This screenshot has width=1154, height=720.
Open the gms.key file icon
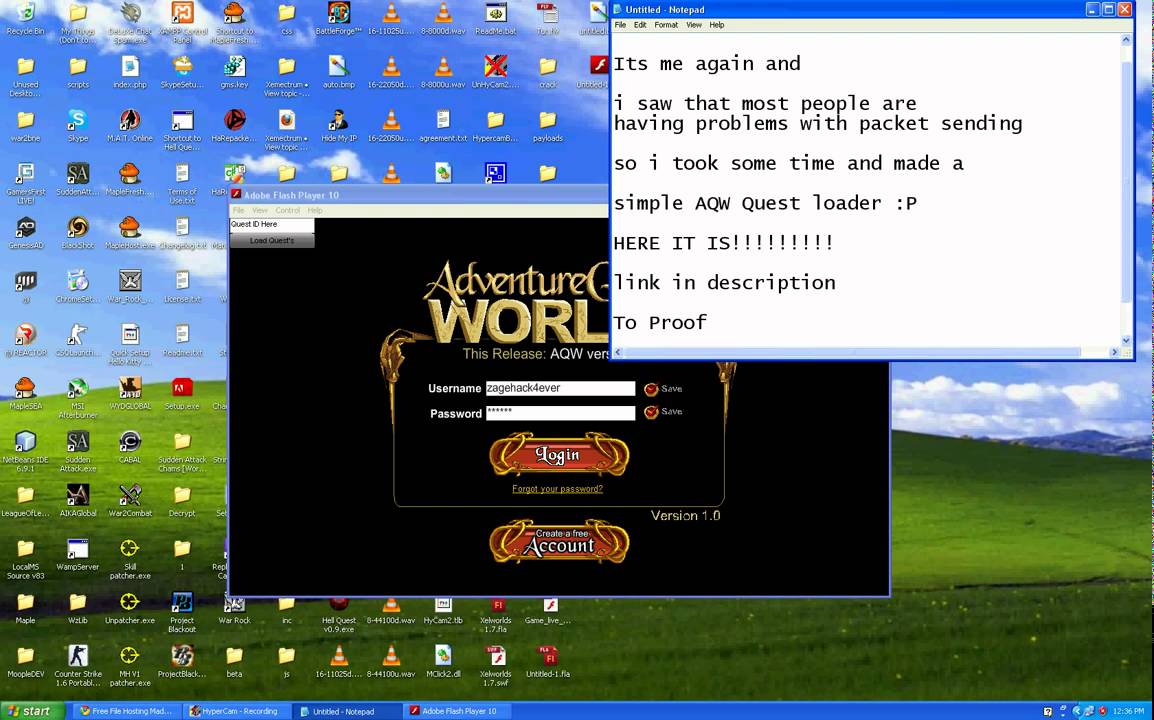(234, 67)
